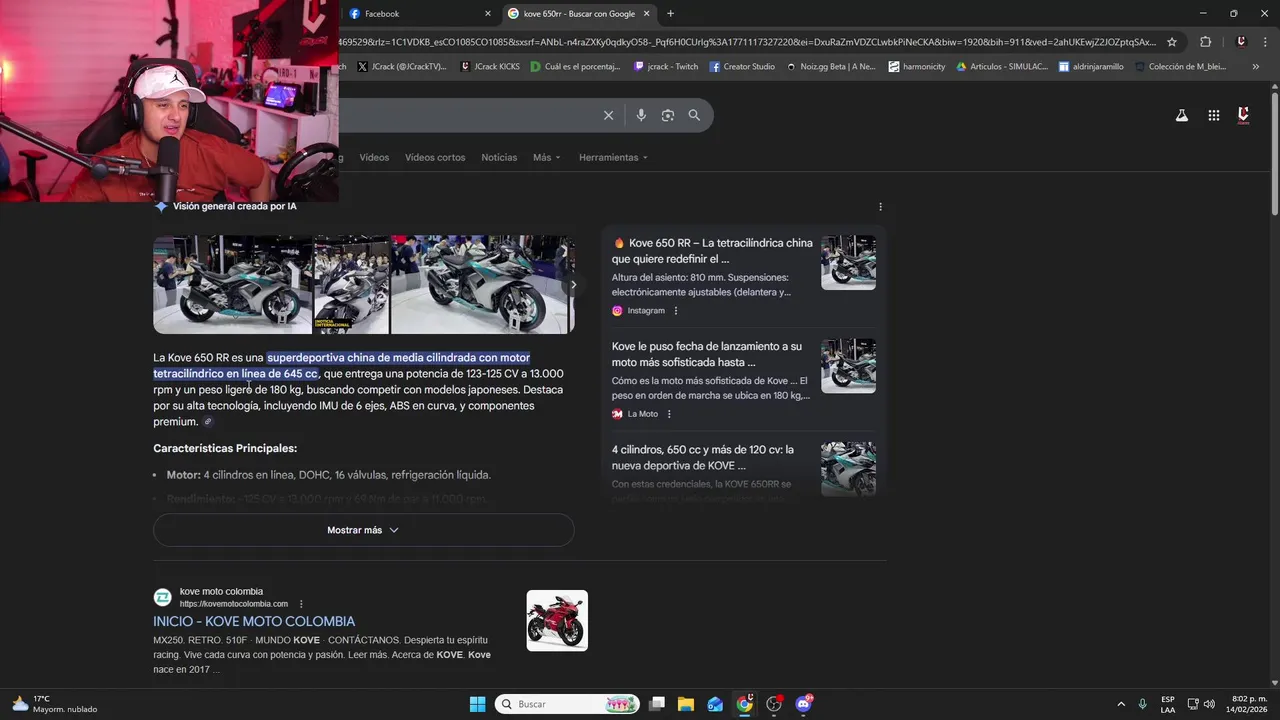Open Chrome profile icon in toolbar
The height and width of the screenshot is (720, 1280).
1241,42
